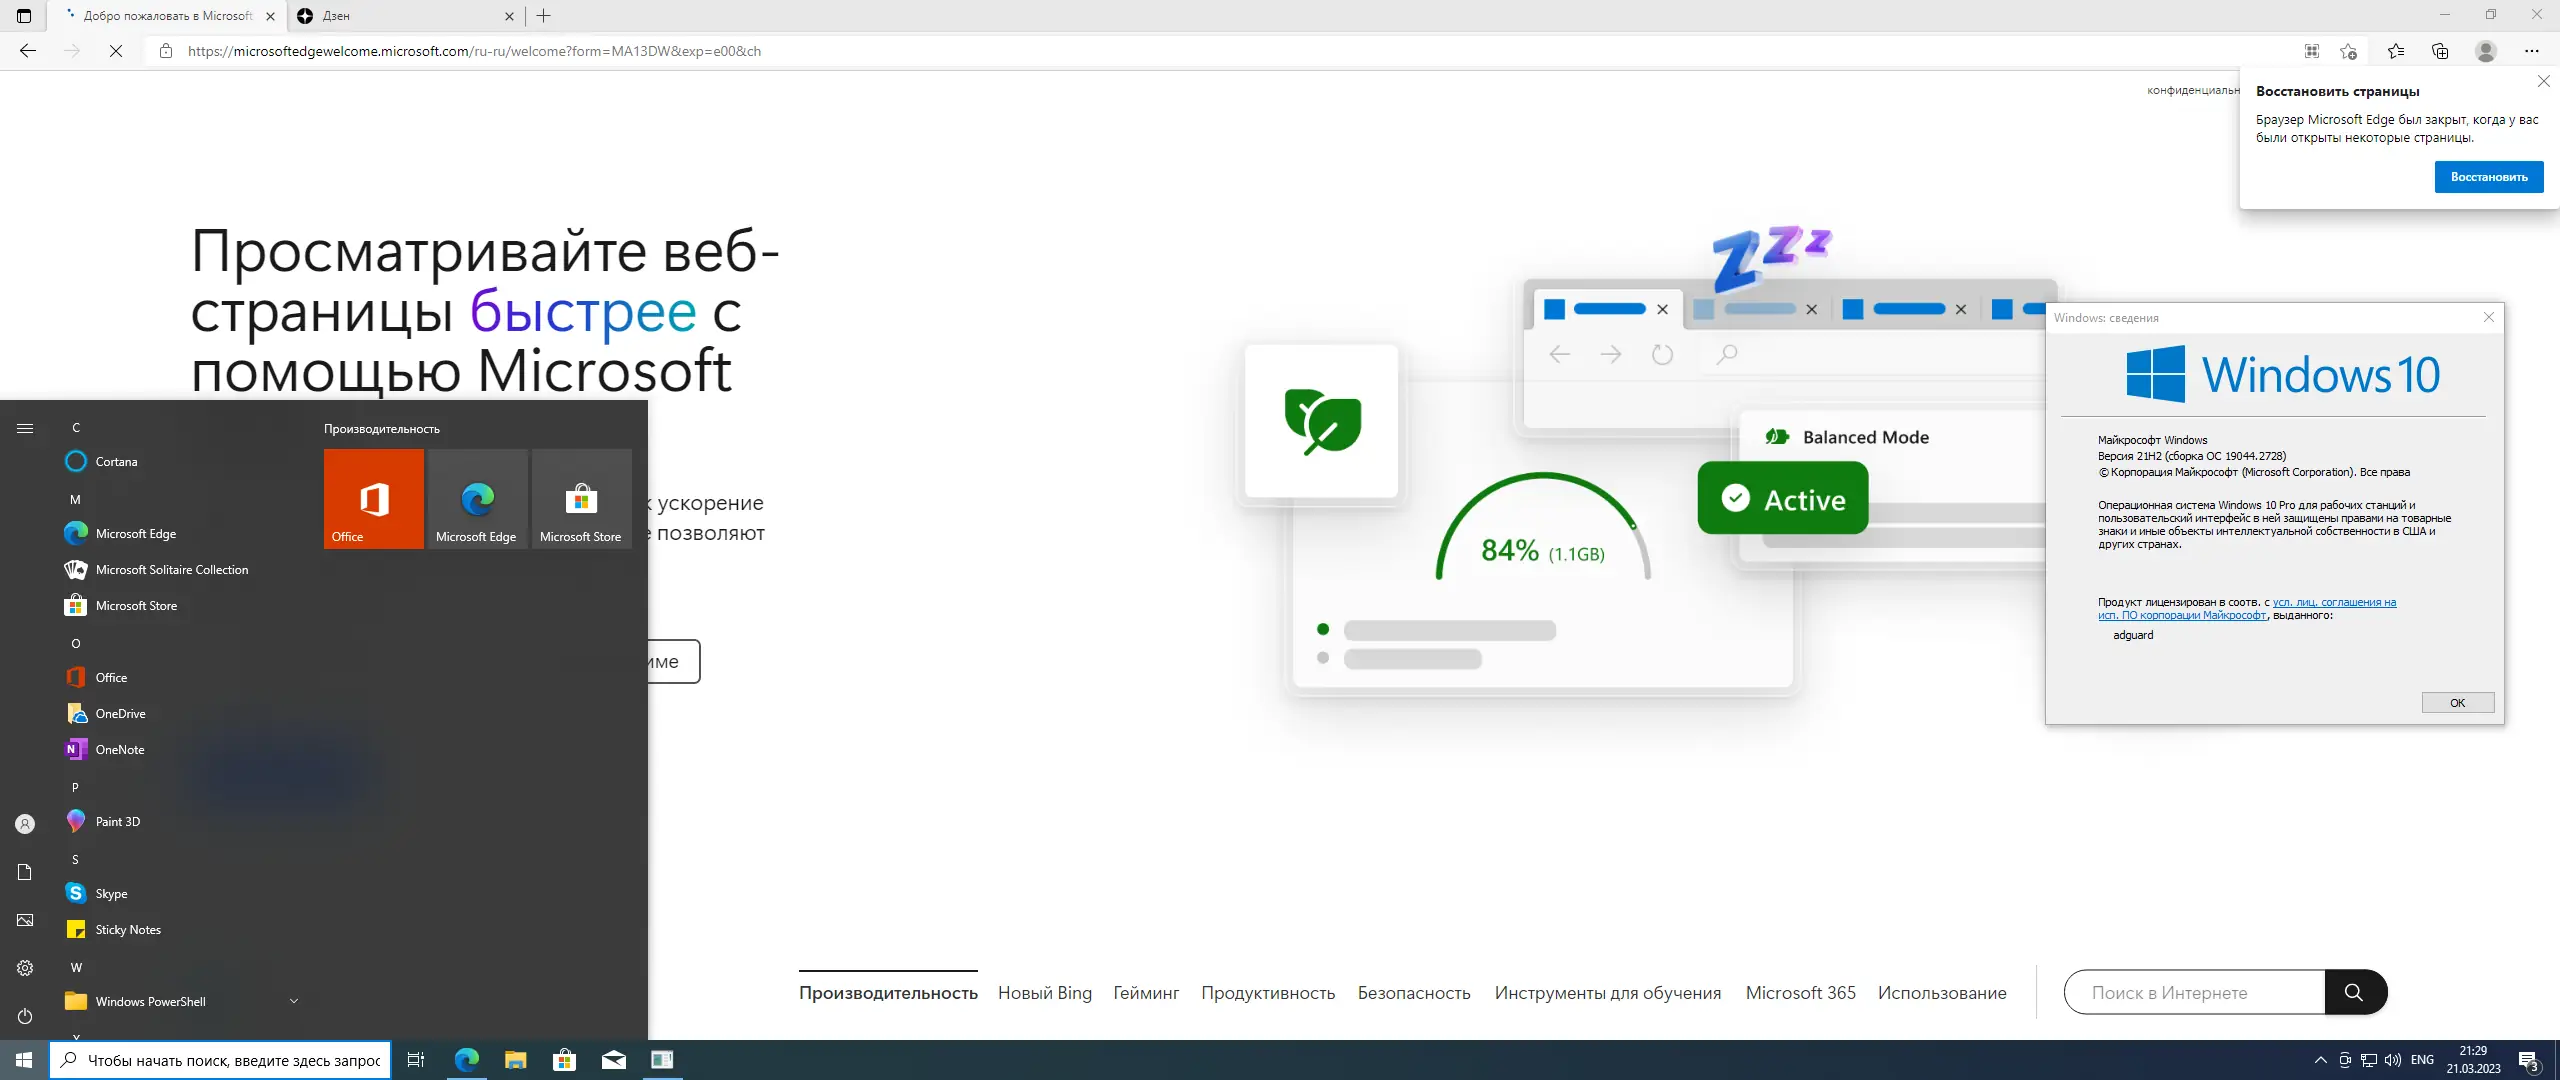Viewport: 2560px width, 1080px height.
Task: Open the Office tile in Start menu
Action: point(373,498)
